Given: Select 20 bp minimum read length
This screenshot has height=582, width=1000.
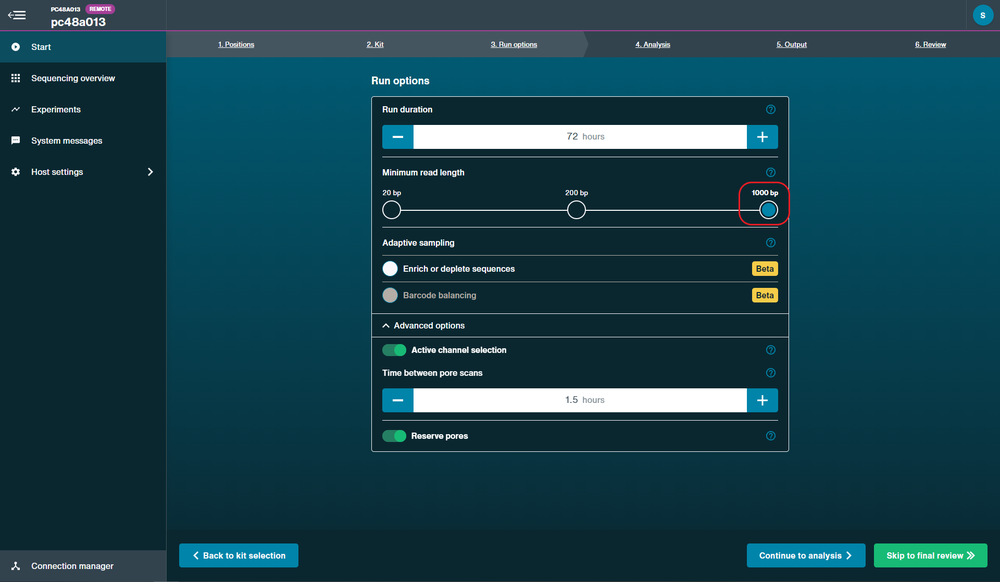Looking at the screenshot, I should point(392,210).
